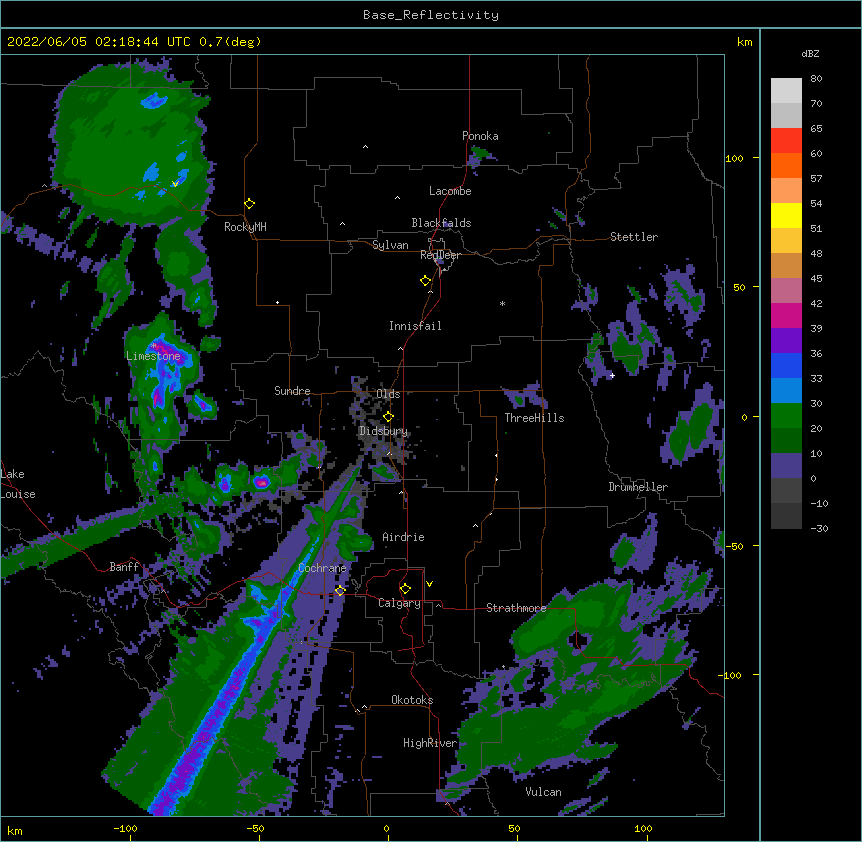Click the RedDeer label
This screenshot has width=862, height=842.
(440, 255)
